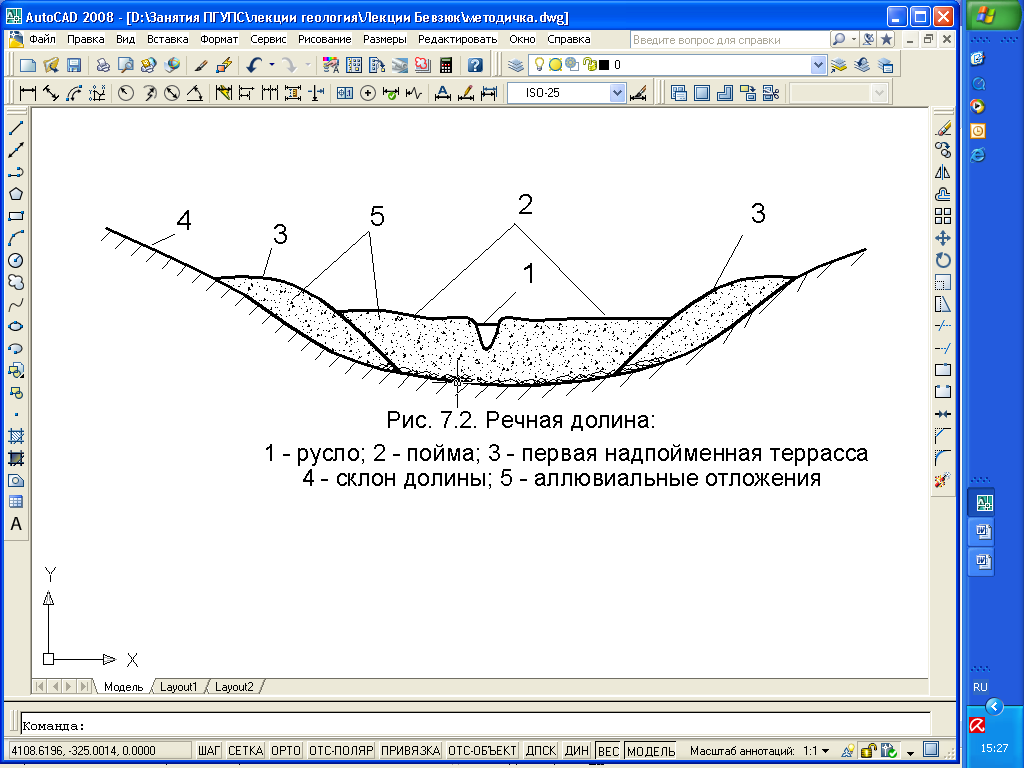Click the Explode tool
Viewport: 1024px width, 768px height.
[x=942, y=480]
